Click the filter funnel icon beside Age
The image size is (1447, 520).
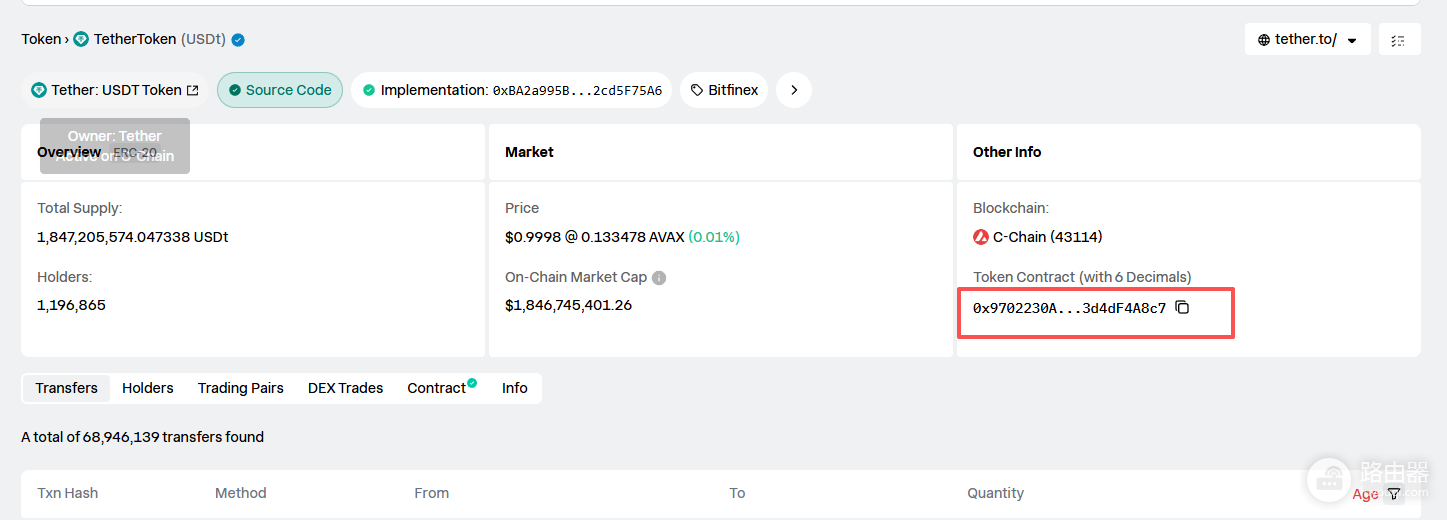pos(1394,494)
